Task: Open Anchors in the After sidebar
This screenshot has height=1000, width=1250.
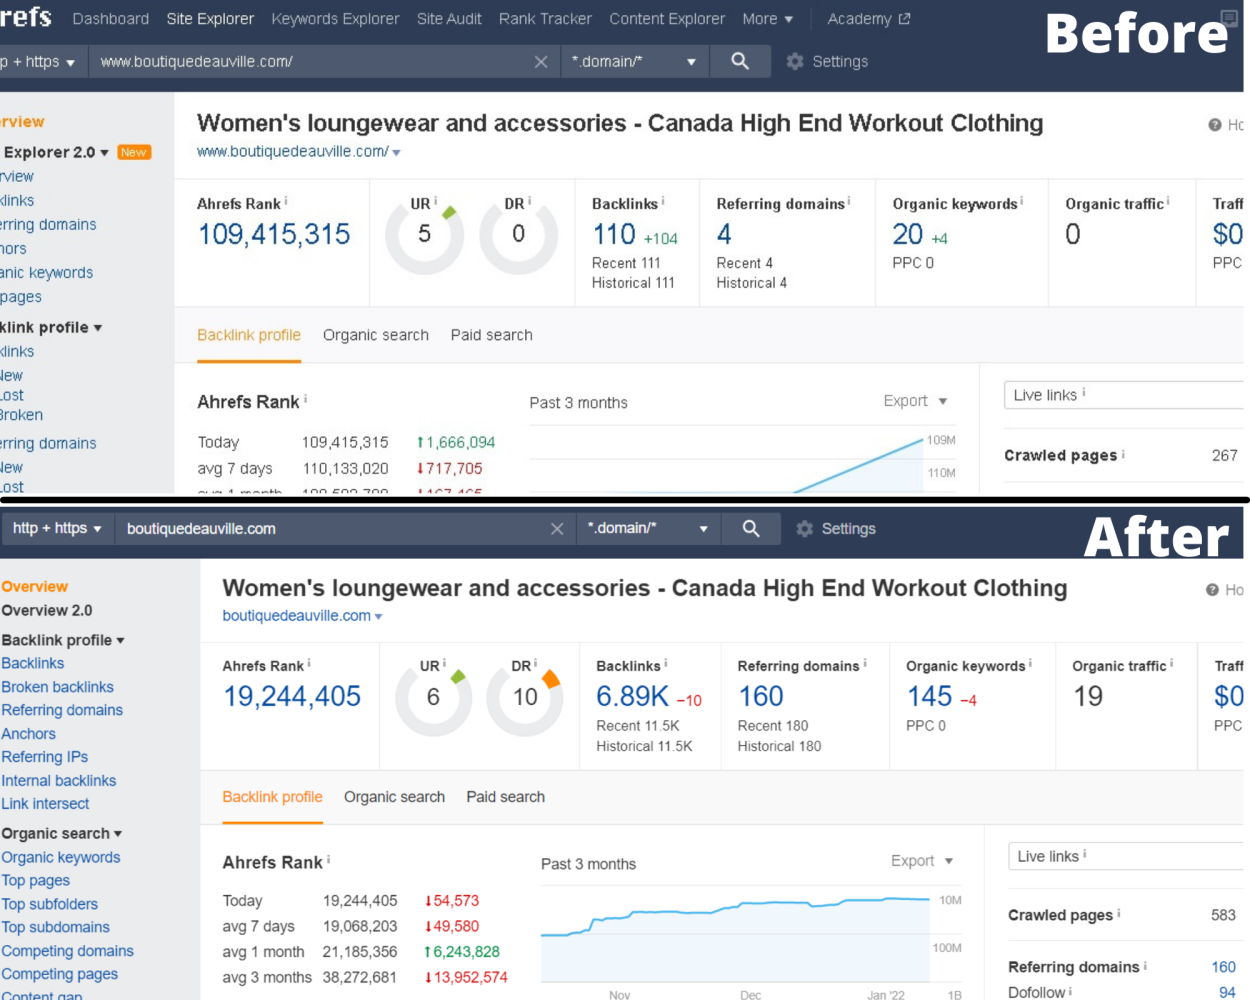Action: pyautogui.click(x=28, y=734)
